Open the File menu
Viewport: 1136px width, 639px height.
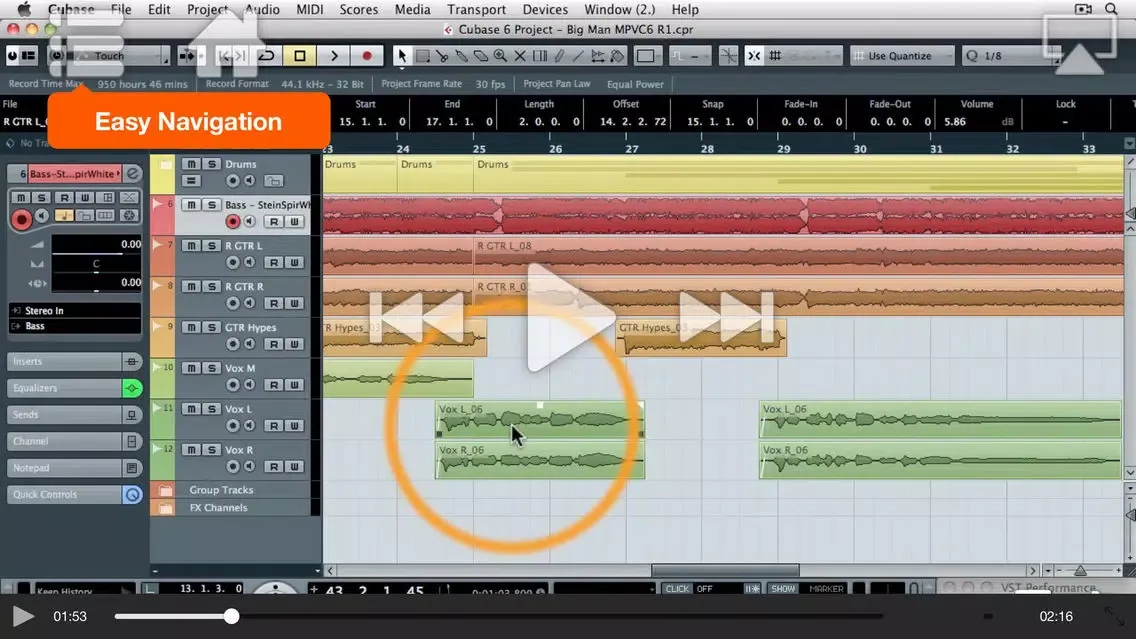pos(121,9)
